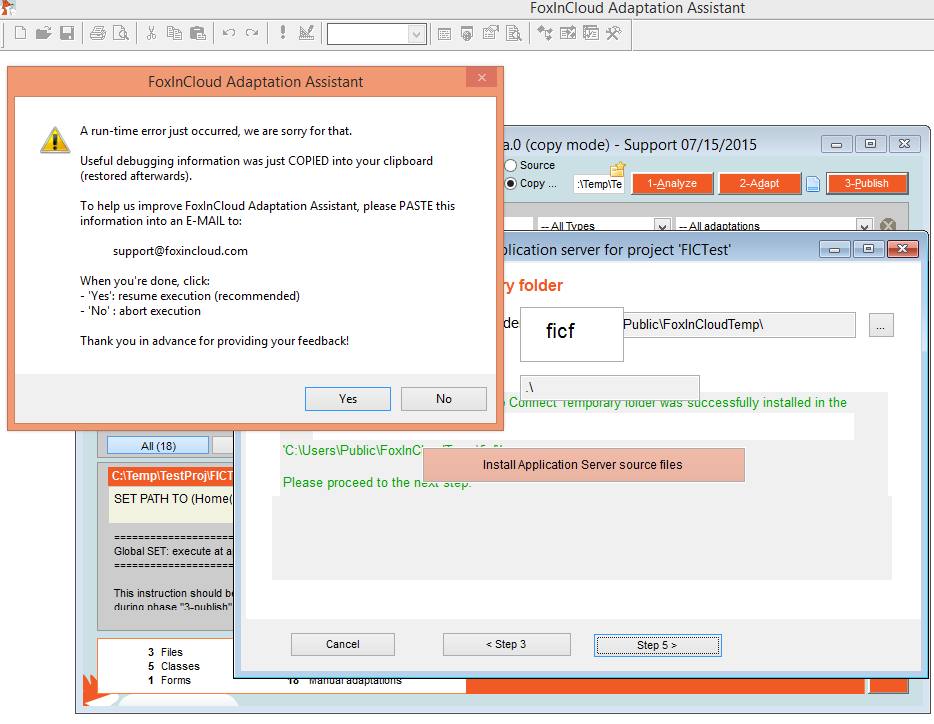
Task: Click the New file toolbar icon
Action: 20,33
